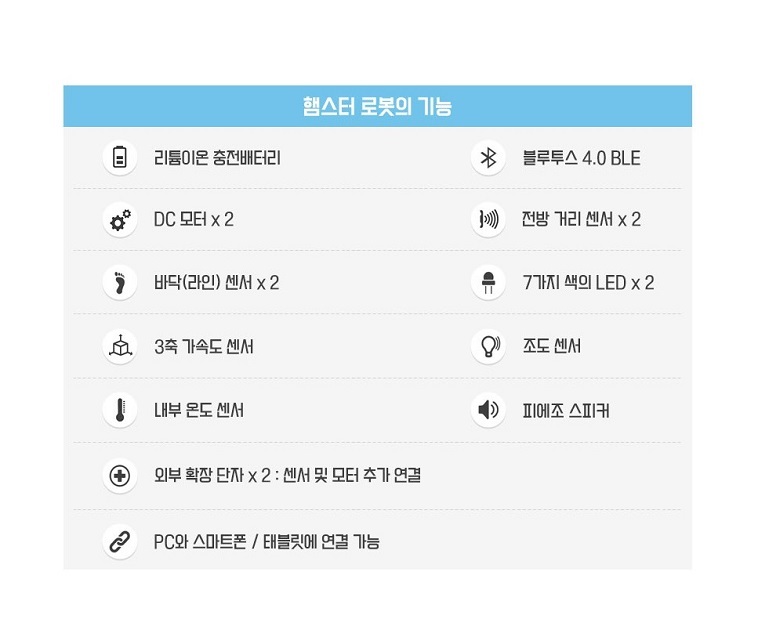Viewport: 758px width, 619px height.
Task: Click the 7가지 색의 LED x 2 text
Action: [x=588, y=282]
